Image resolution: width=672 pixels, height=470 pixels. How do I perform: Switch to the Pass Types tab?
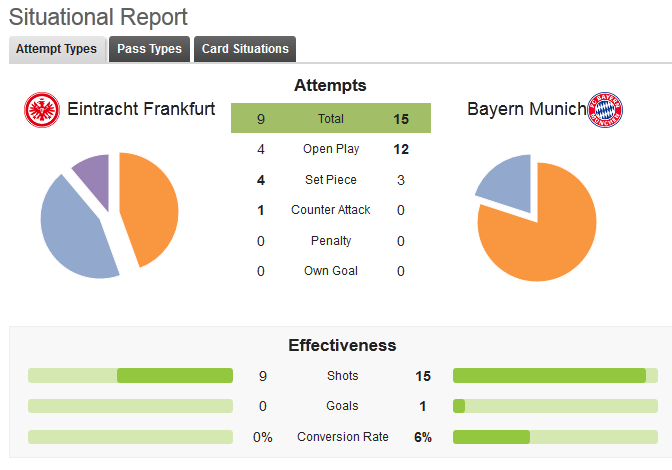tap(149, 49)
